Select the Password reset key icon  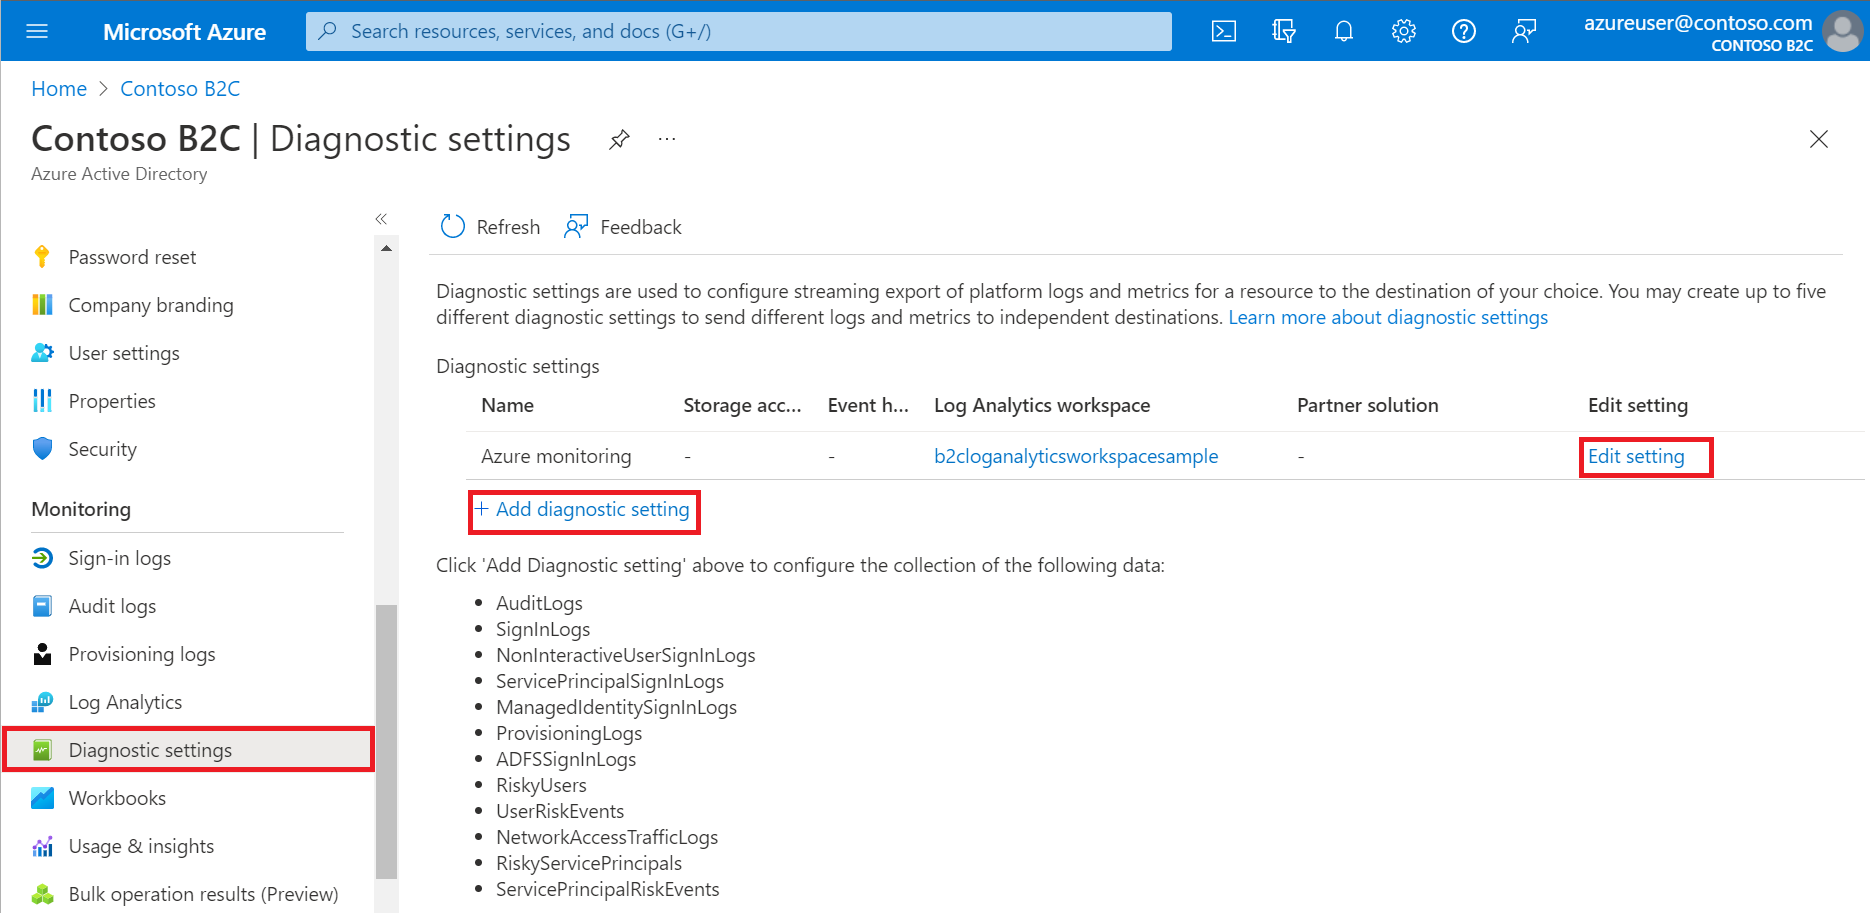42,257
